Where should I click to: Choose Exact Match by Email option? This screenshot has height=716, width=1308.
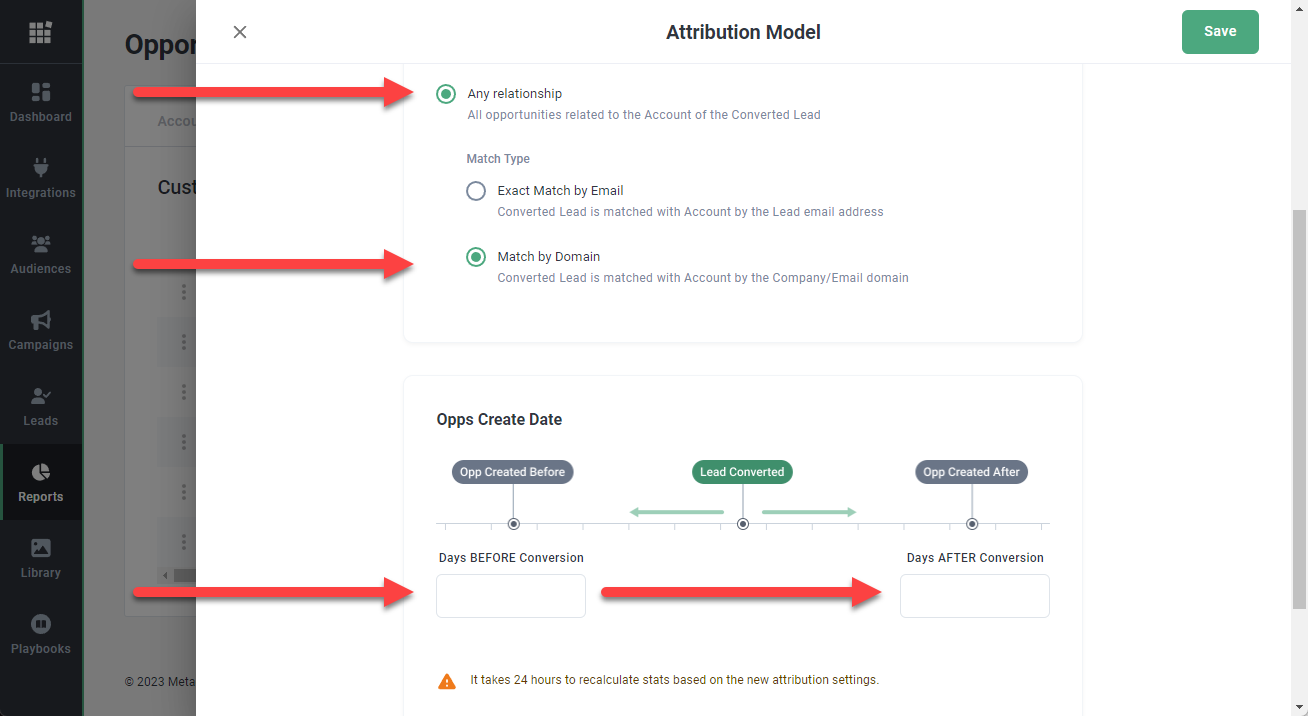pos(476,191)
